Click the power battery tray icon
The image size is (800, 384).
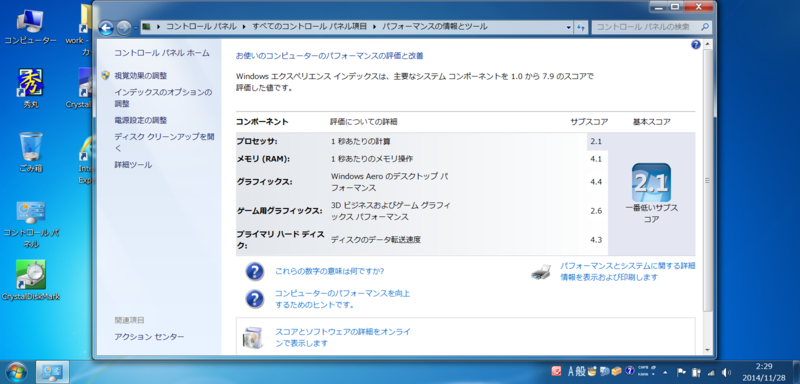pyautogui.click(x=696, y=372)
